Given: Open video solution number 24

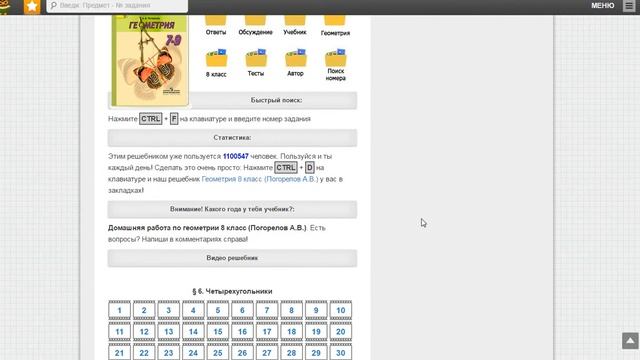Looking at the screenshot, I should click(193, 352).
